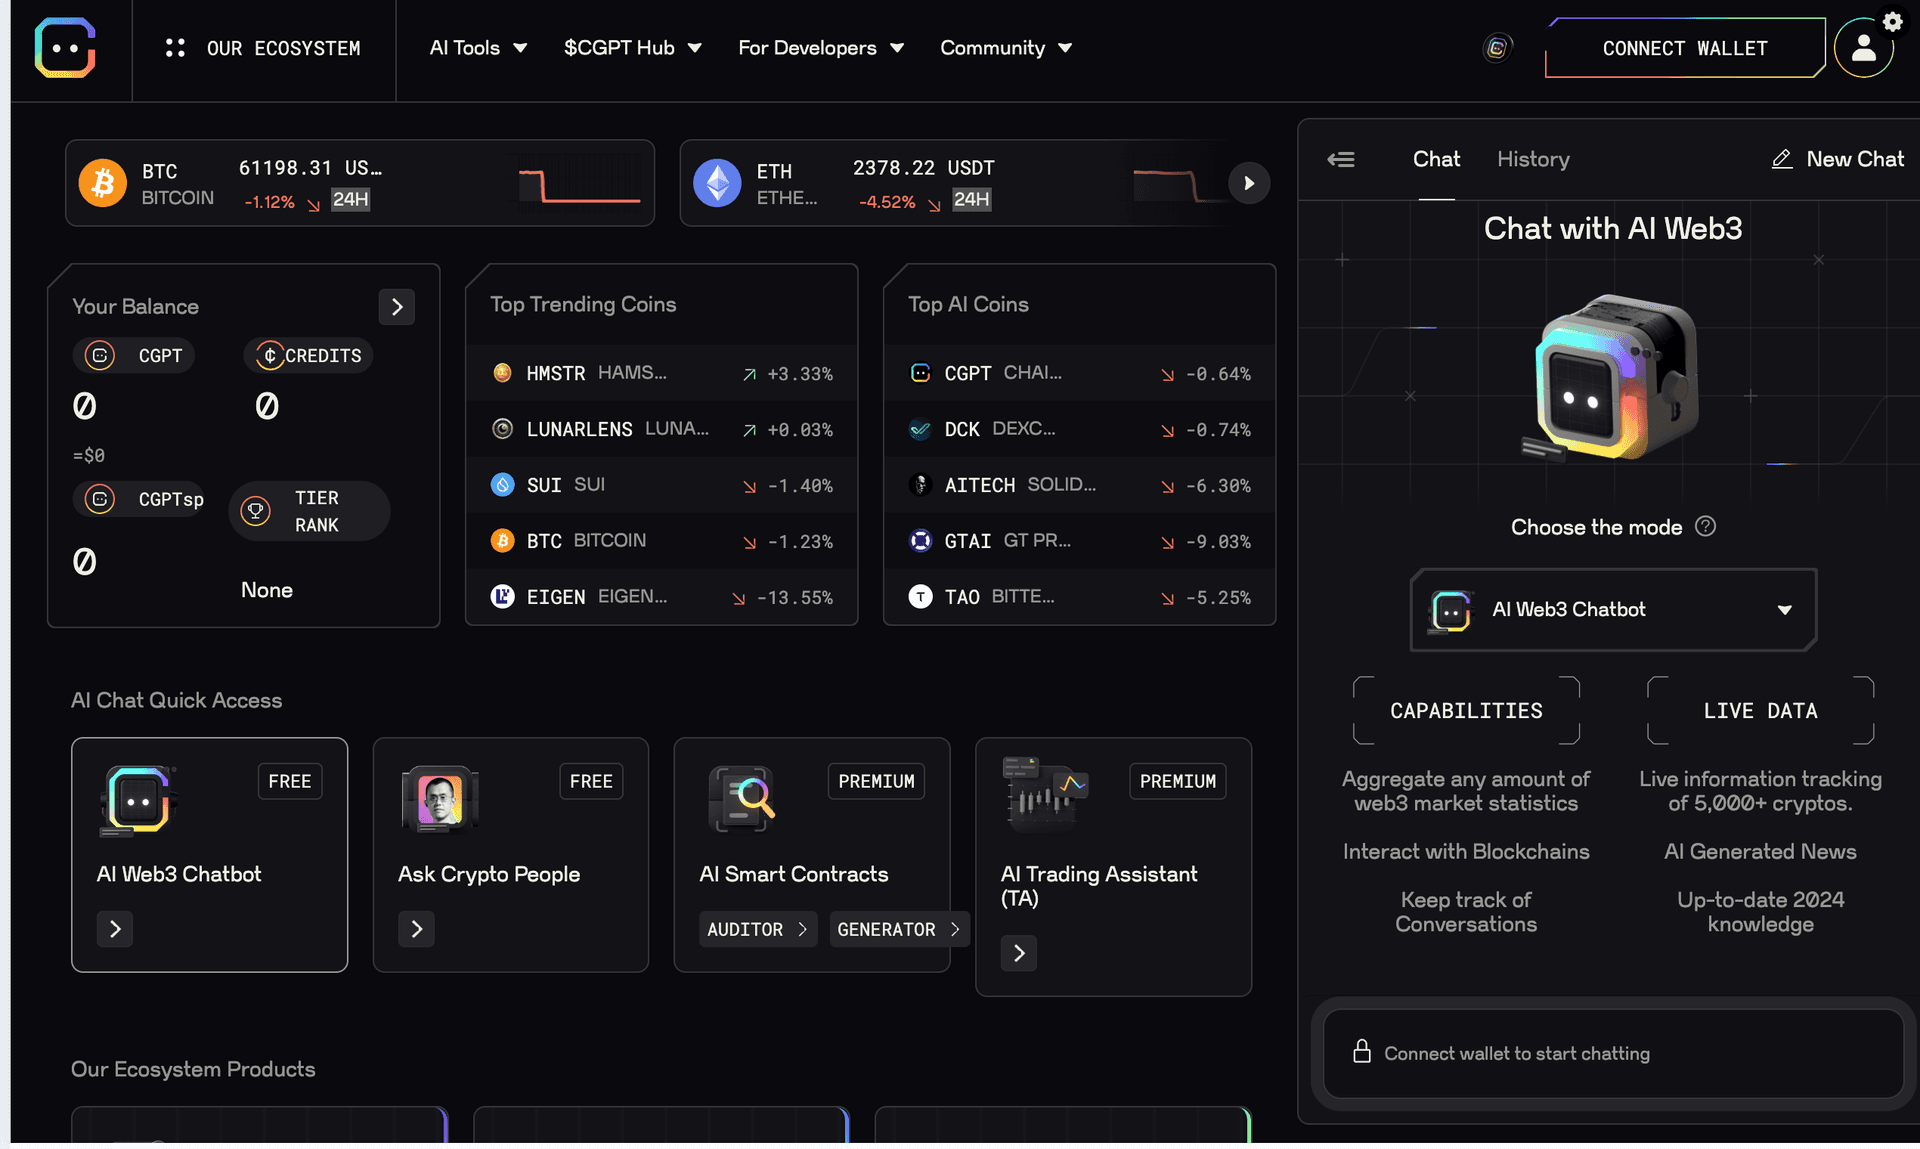Open Ask Crypto People card arrow

click(416, 929)
